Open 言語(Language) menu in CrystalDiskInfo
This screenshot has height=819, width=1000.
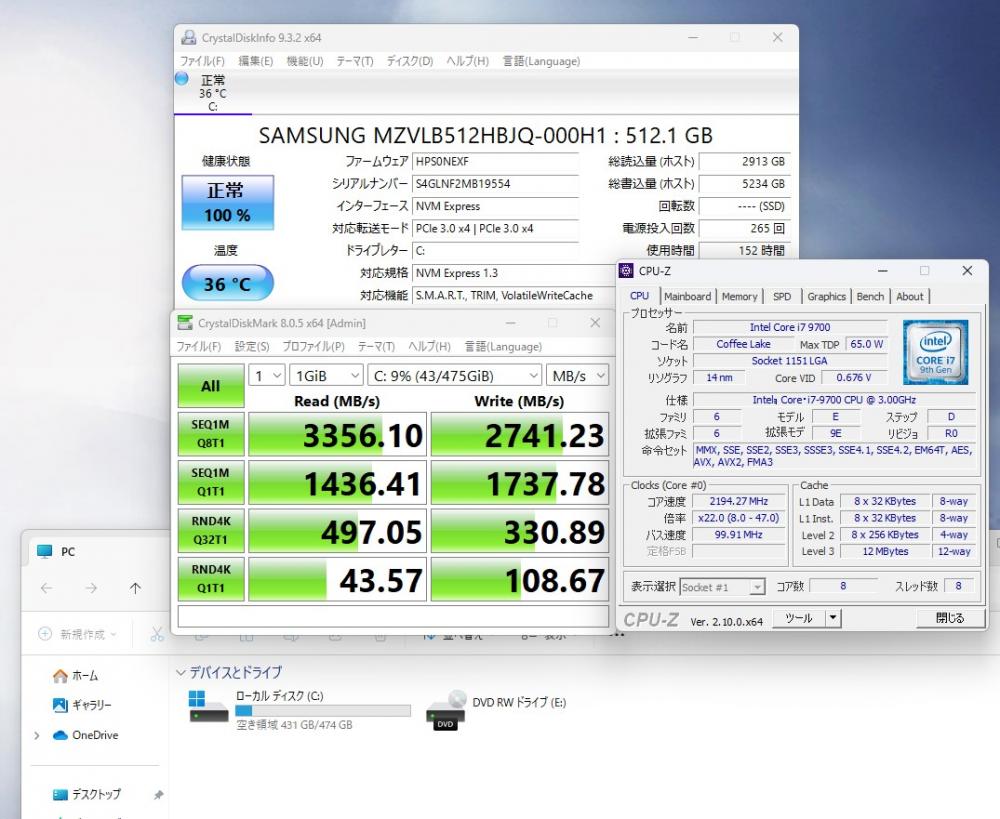click(541, 61)
